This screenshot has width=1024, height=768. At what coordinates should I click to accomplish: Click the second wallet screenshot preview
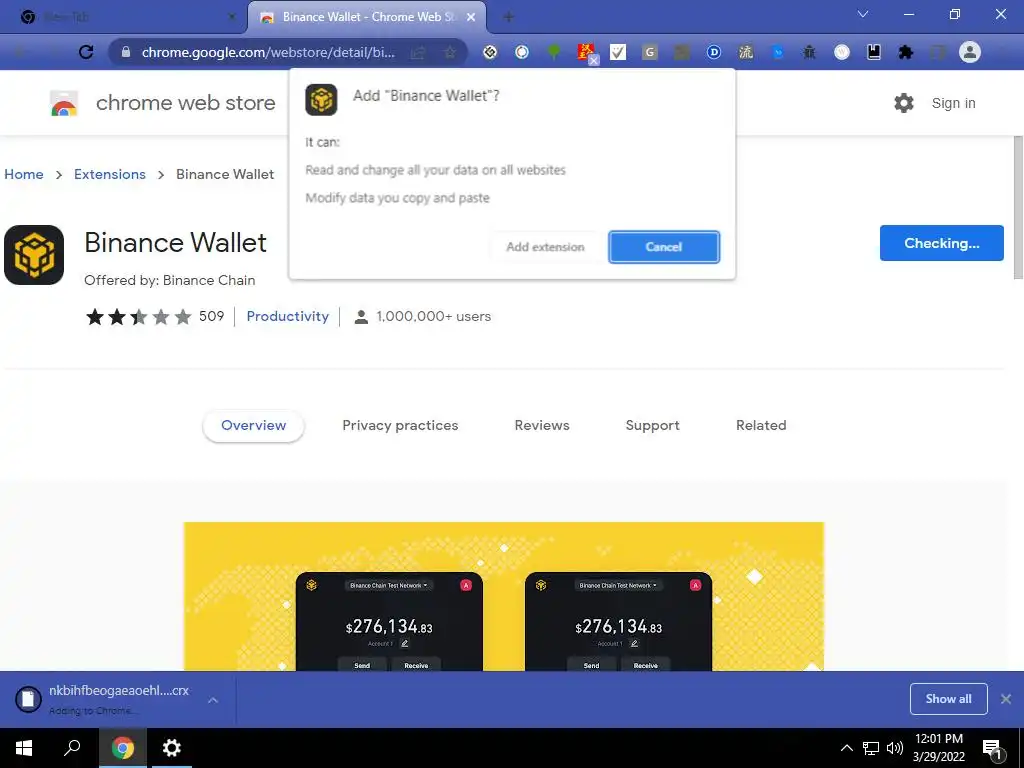[618, 621]
